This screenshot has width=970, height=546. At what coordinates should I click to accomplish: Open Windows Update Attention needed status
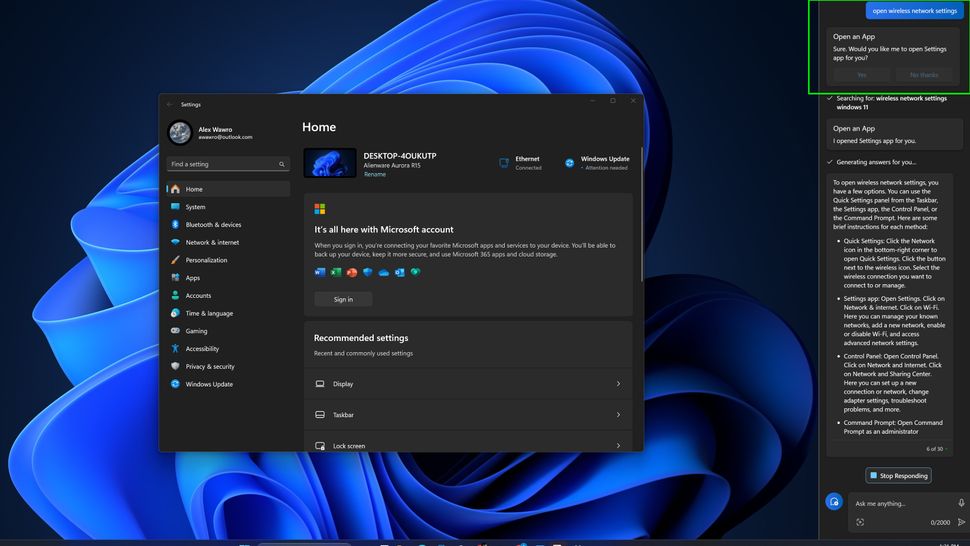597,163
